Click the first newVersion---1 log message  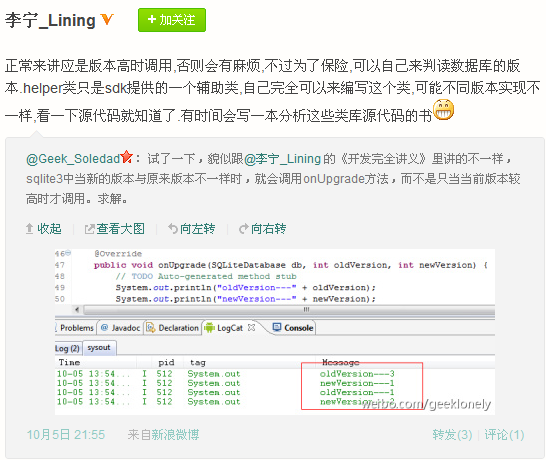(x=357, y=383)
